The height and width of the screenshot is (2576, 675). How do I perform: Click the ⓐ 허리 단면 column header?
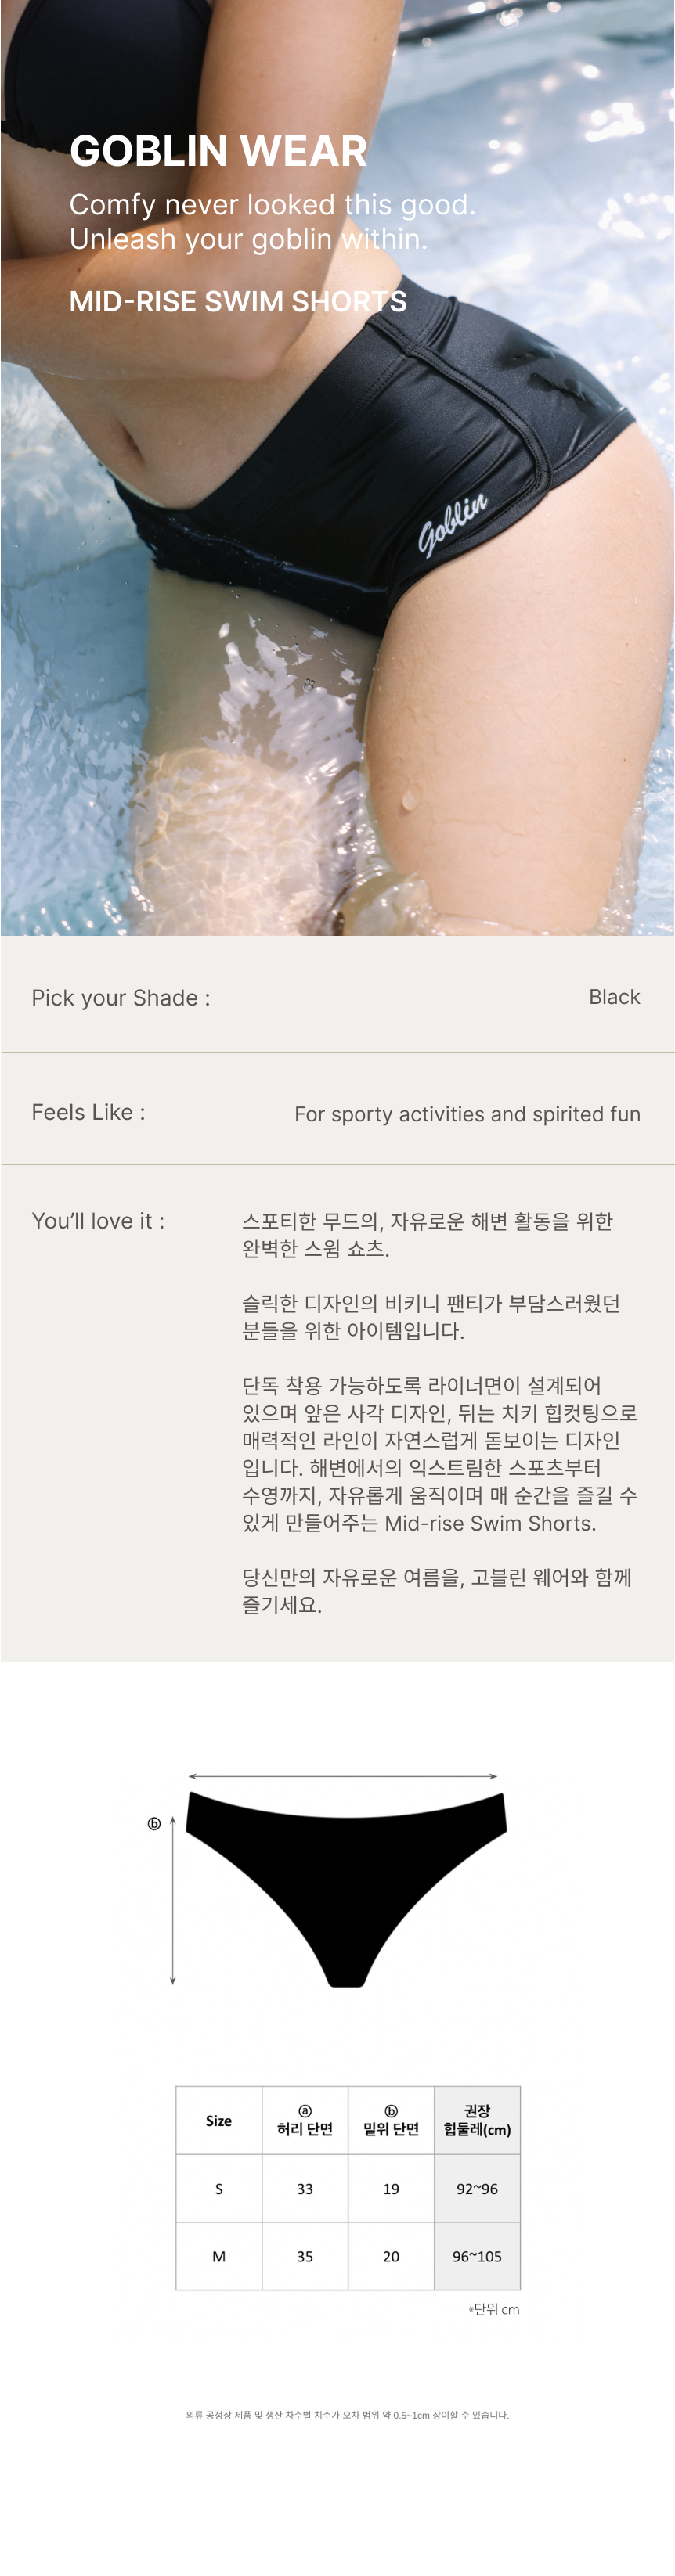coord(305,2120)
